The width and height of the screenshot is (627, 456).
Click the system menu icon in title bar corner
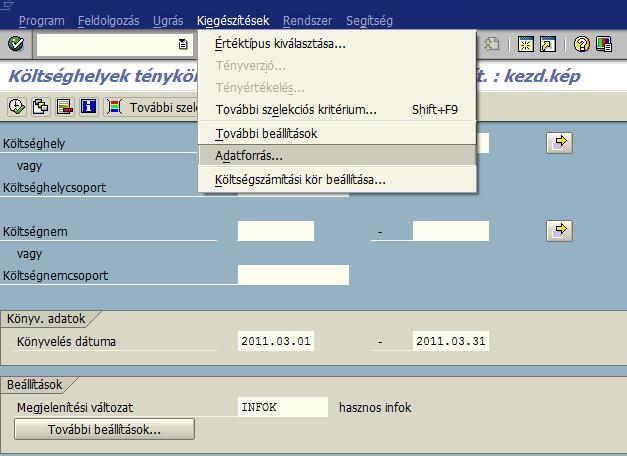7,5
